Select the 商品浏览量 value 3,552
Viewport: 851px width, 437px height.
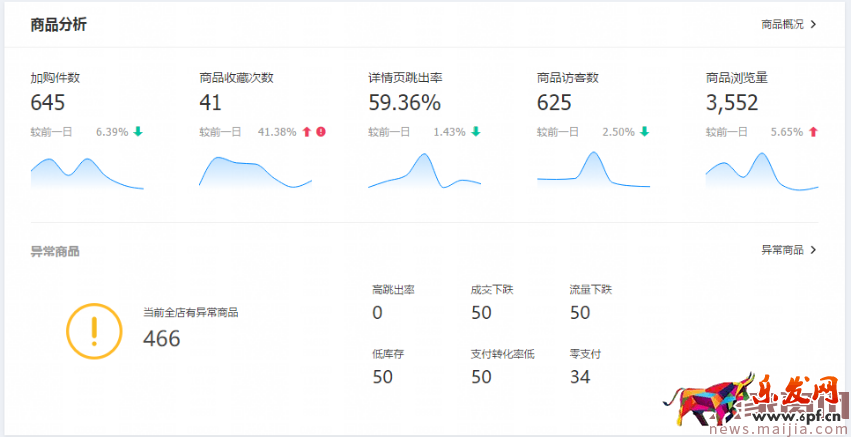(732, 103)
